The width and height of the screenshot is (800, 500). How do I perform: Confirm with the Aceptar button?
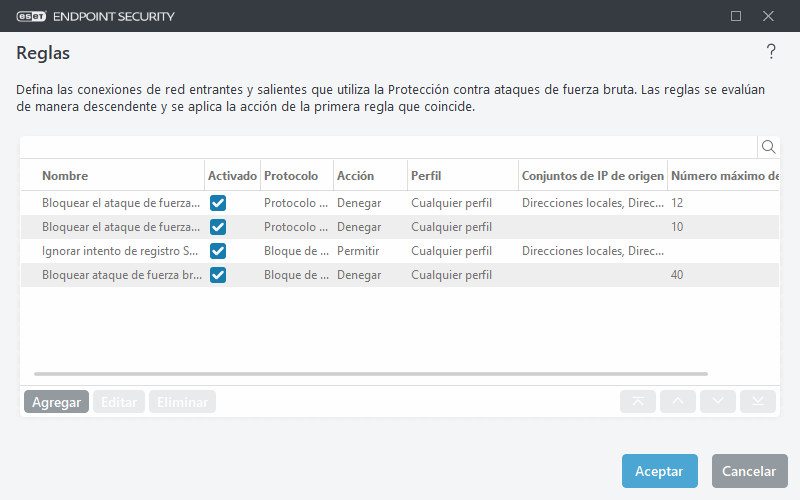659,471
